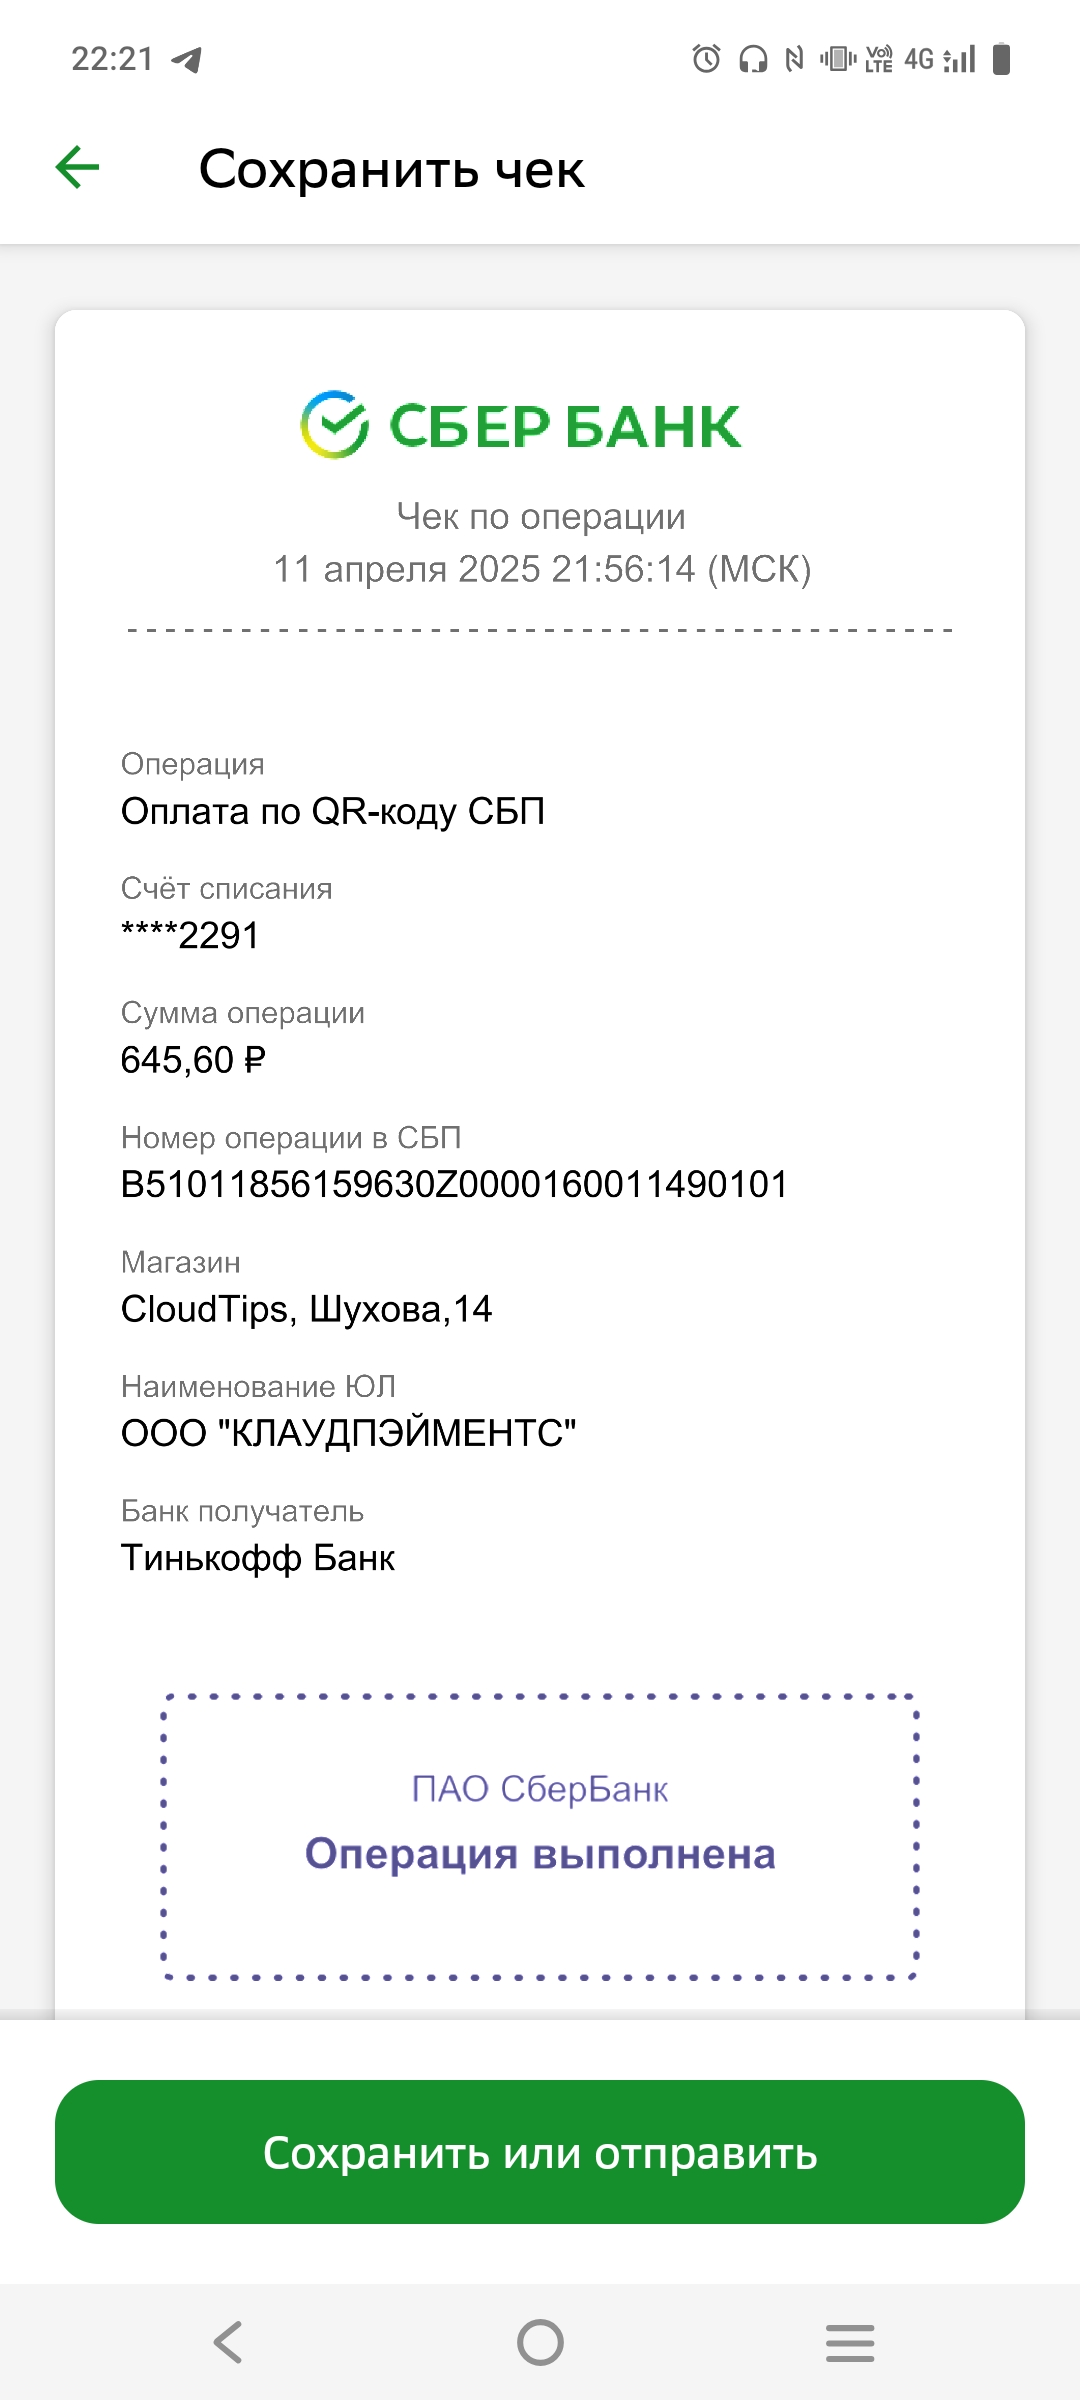
Task: Tap the vibrate mode status icon
Action: pyautogui.click(x=838, y=59)
